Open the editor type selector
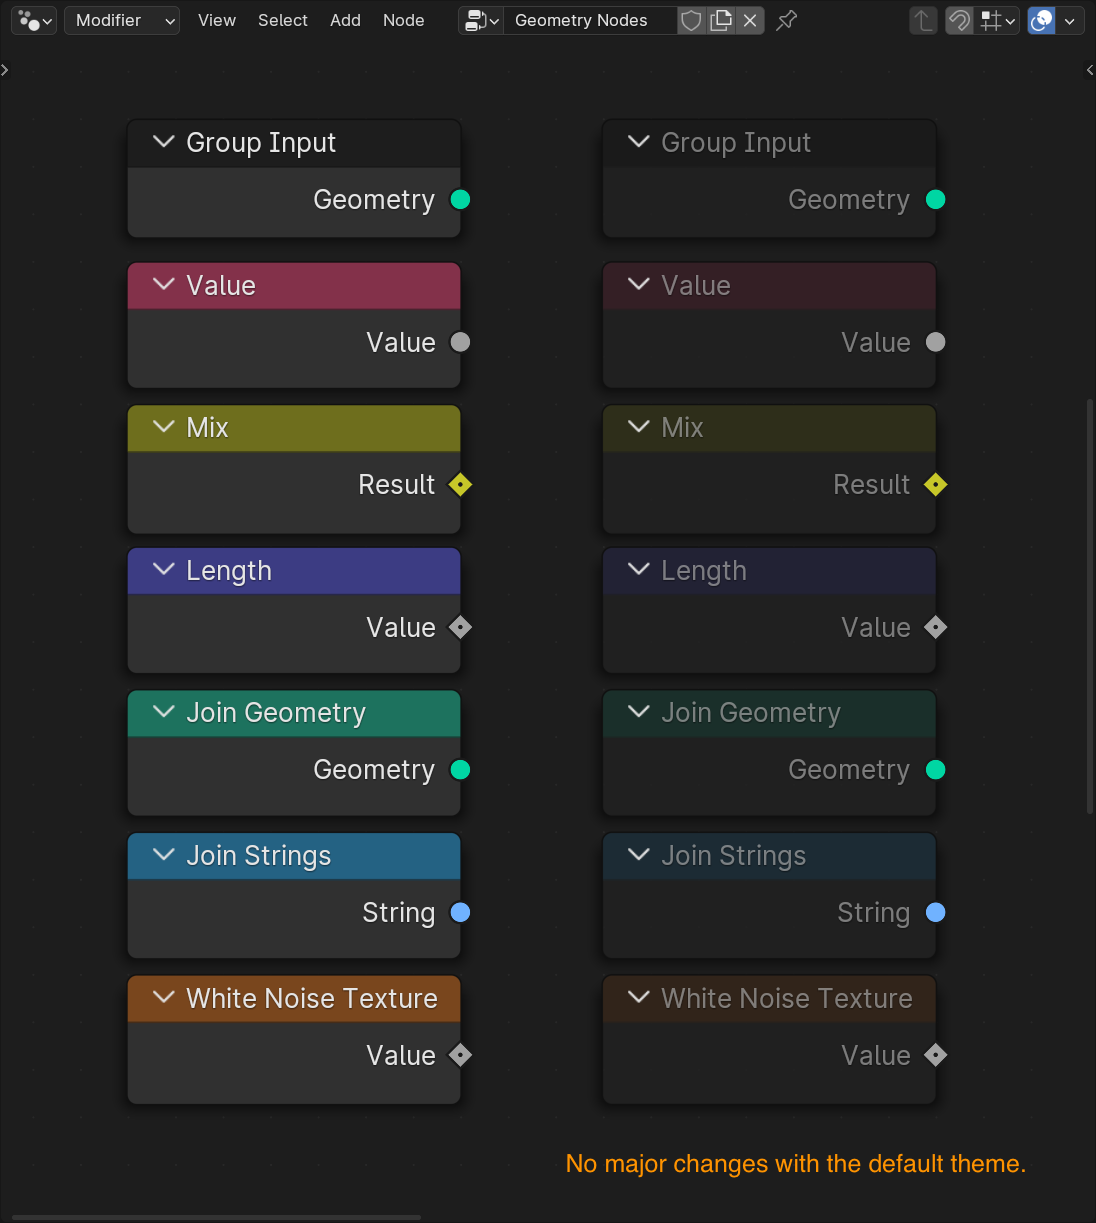Screen dimensions: 1096x1223 pyautogui.click(x=34, y=20)
